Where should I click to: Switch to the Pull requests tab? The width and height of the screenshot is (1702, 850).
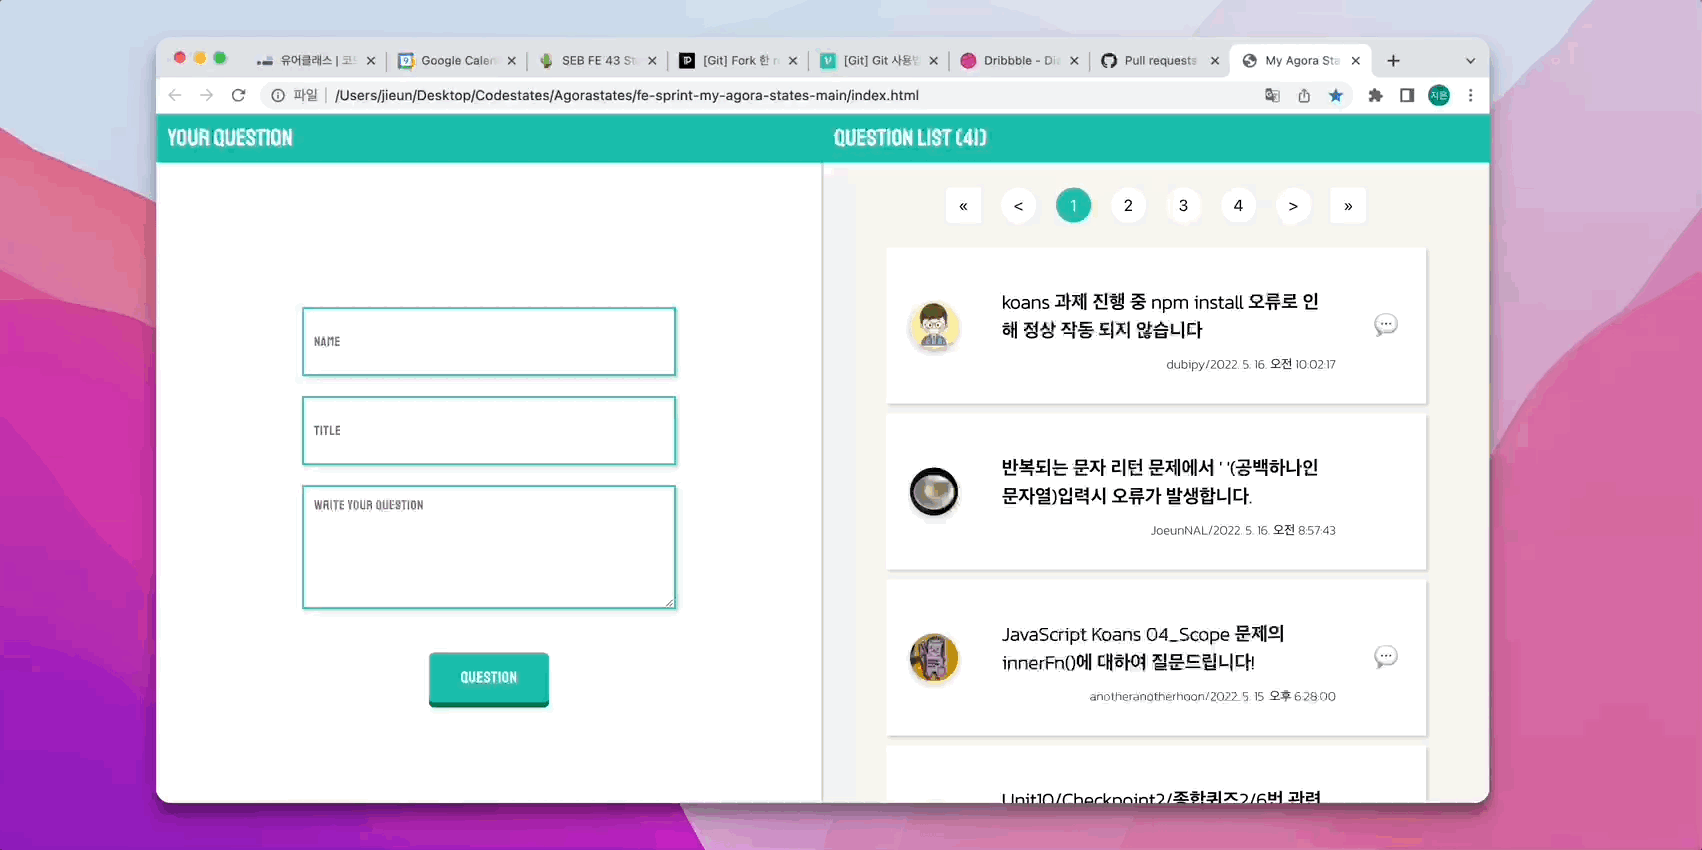(x=1160, y=61)
